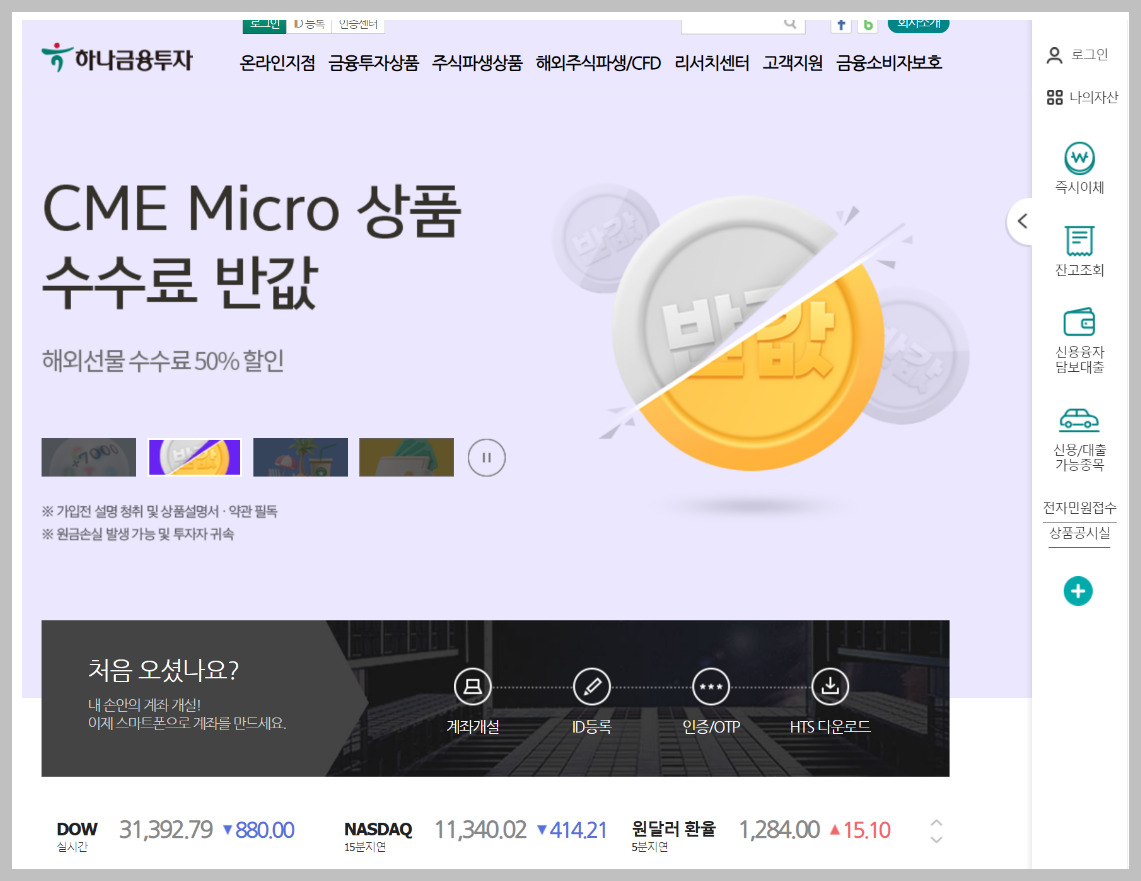Click the large 반값 coin image
Image resolution: width=1141 pixels, height=881 pixels.
pos(750,335)
